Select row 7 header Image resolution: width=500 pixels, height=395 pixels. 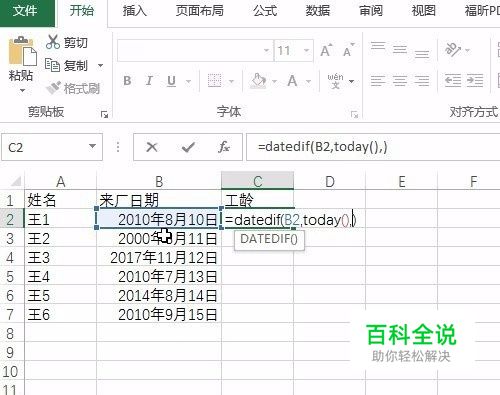[x=11, y=315]
